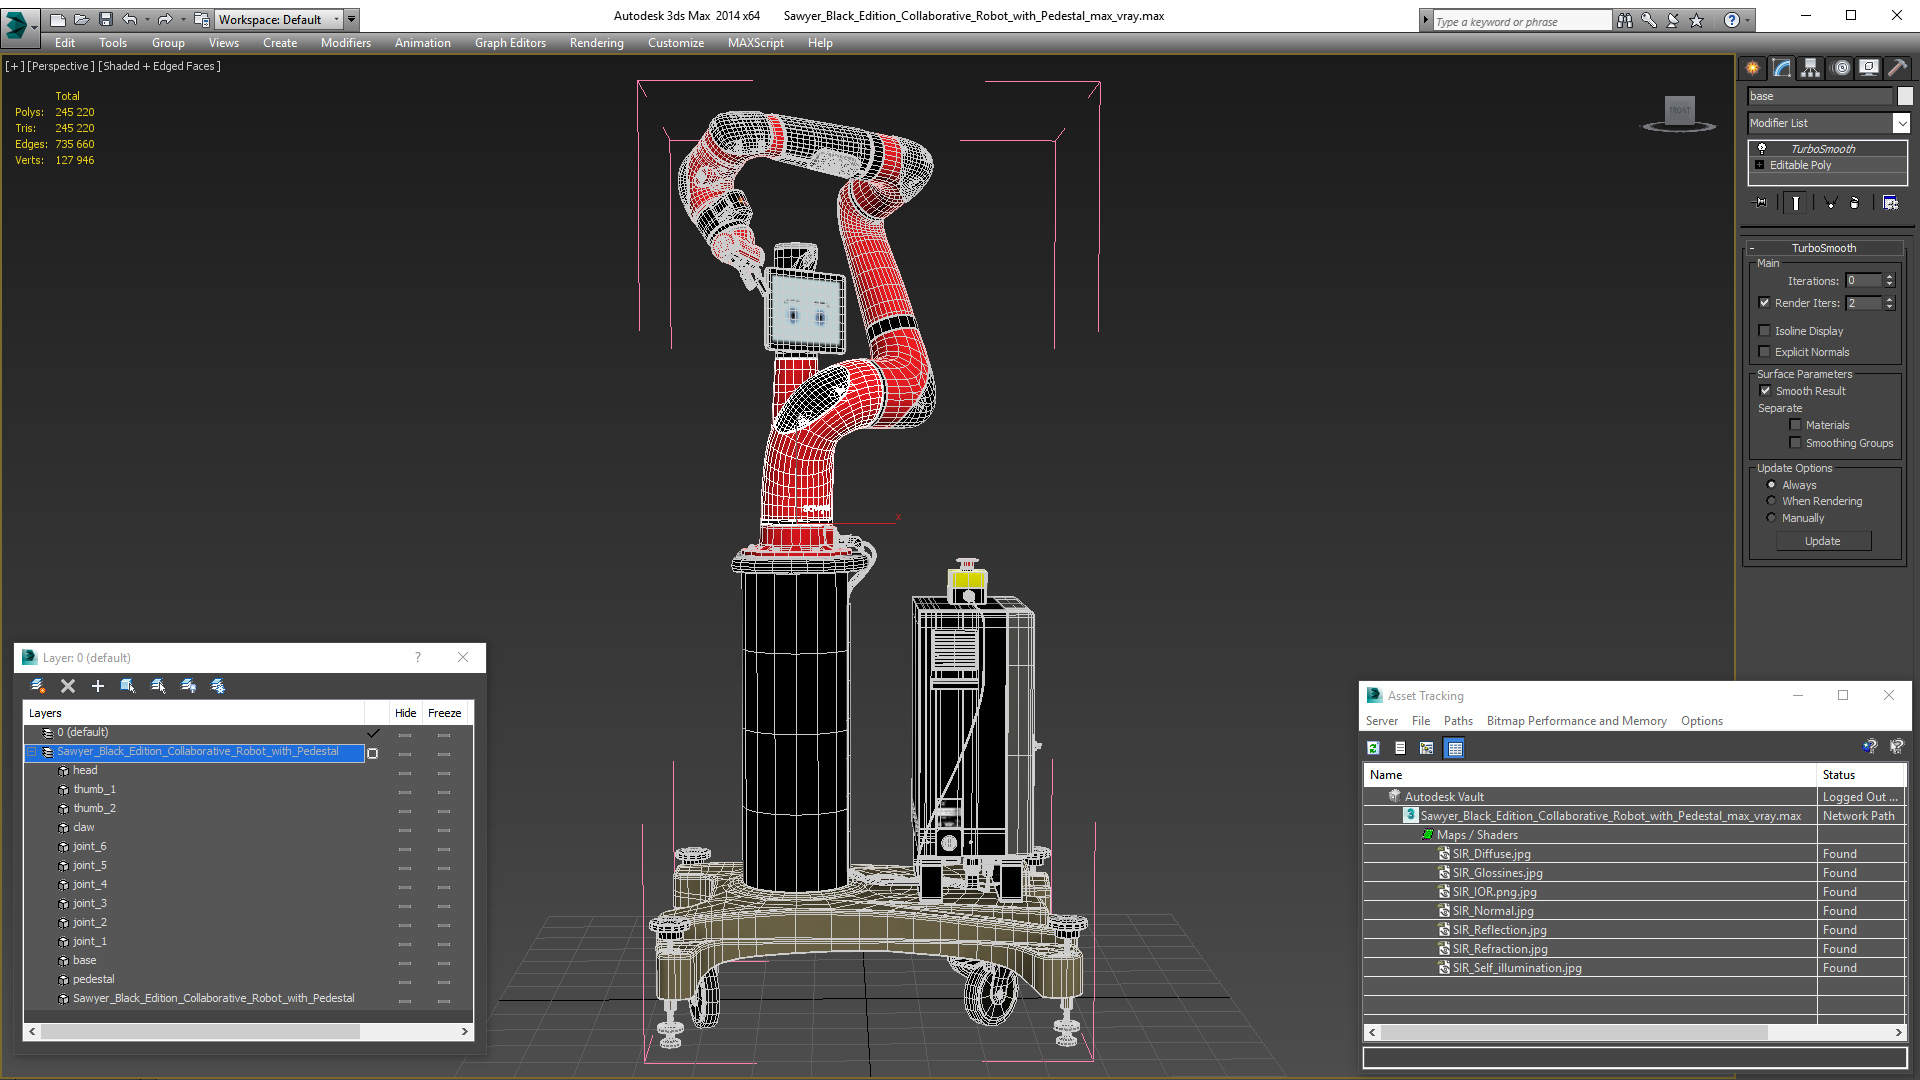The image size is (1920, 1080).
Task: Click the TurboSmooth modifier icon
Action: click(1762, 148)
